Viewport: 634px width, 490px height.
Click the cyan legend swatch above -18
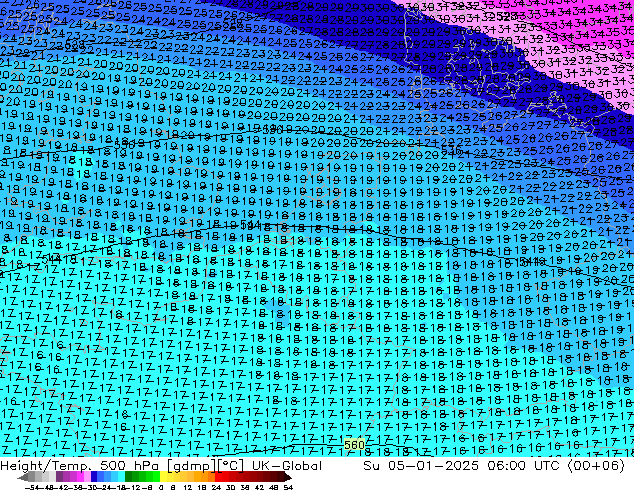coord(121,476)
